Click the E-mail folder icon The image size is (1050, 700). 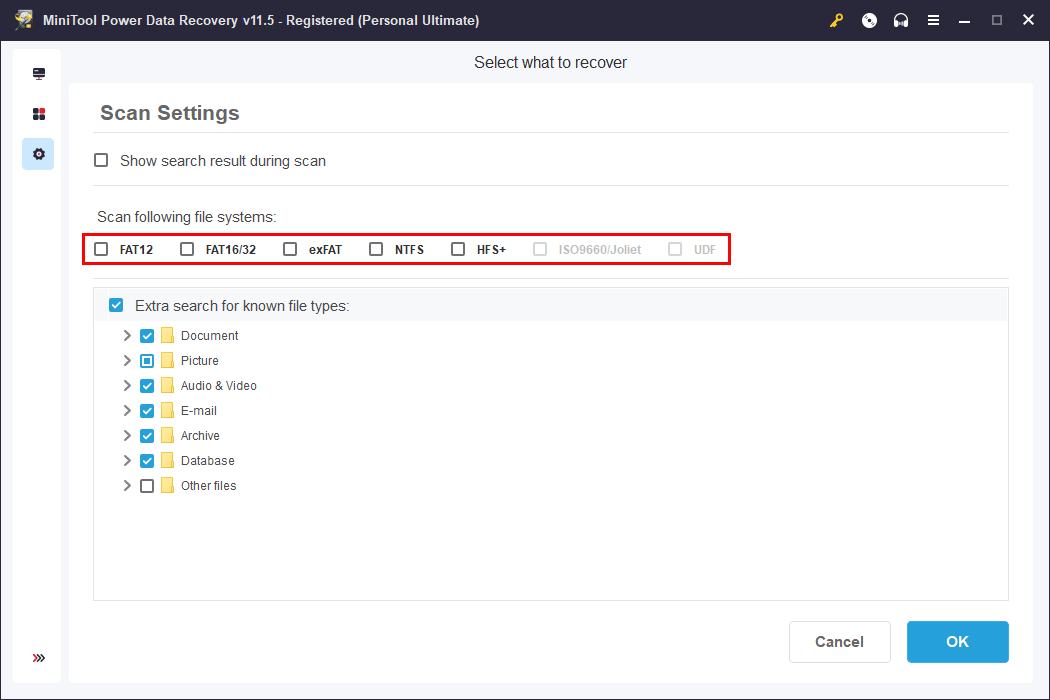pyautogui.click(x=167, y=410)
